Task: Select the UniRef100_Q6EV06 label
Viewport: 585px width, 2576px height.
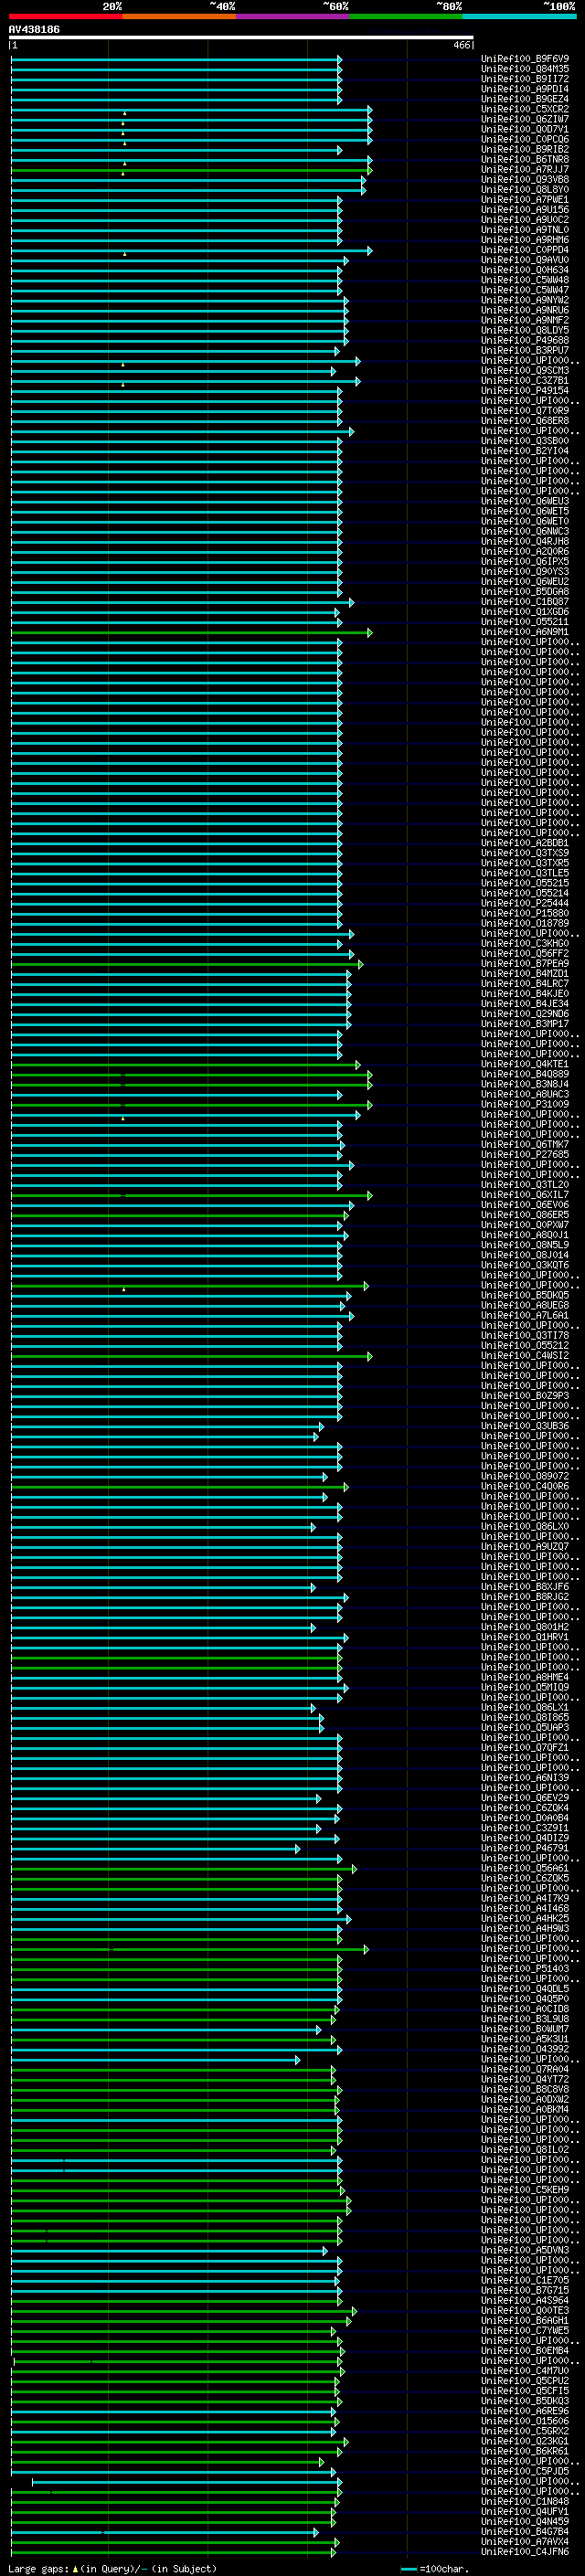Action: [x=525, y=1204]
